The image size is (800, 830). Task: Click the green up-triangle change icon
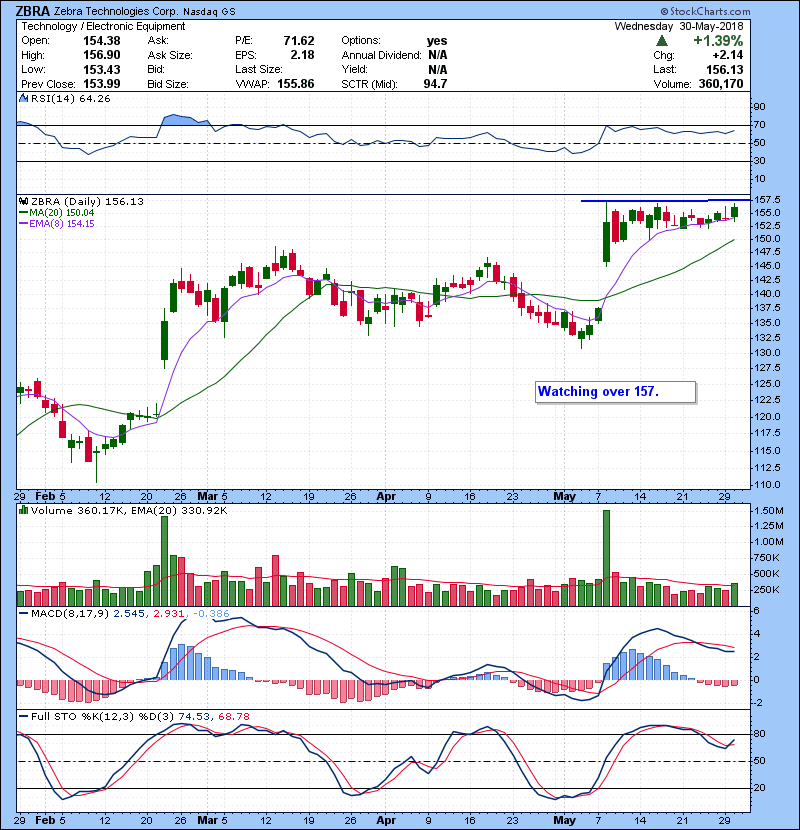661,41
